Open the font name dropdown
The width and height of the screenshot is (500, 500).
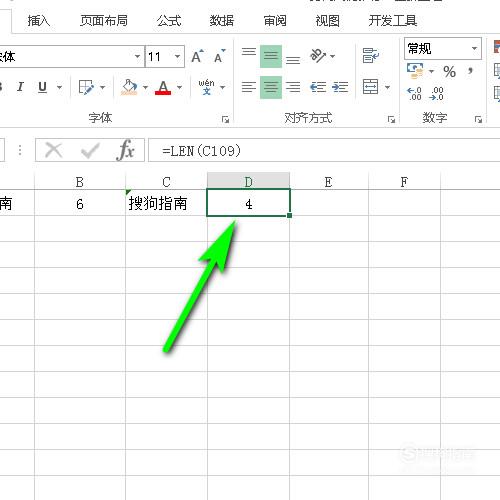click(x=137, y=56)
